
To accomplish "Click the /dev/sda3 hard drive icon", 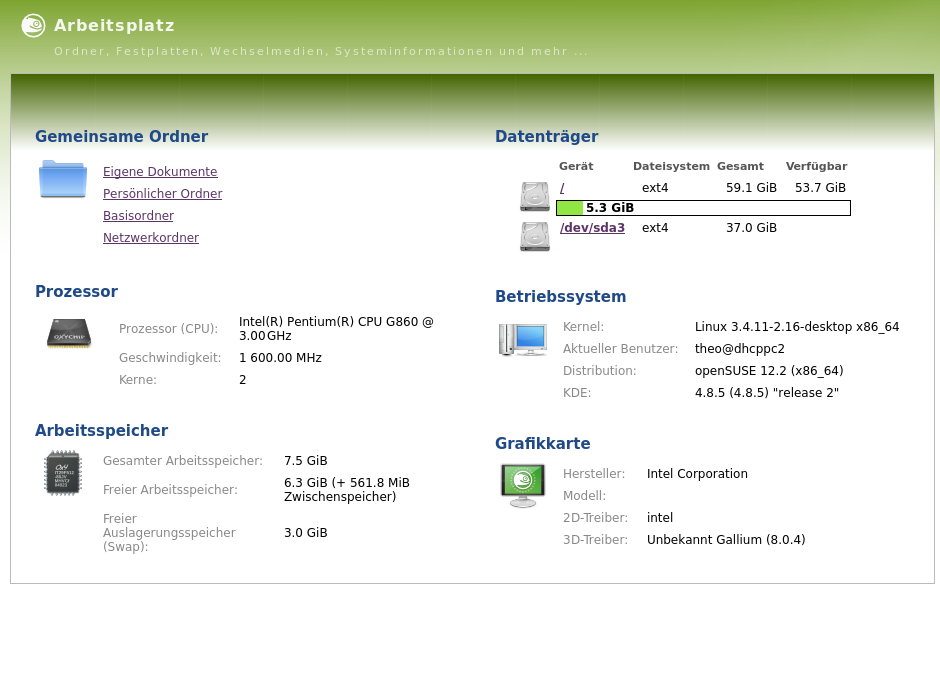I will (x=535, y=236).
